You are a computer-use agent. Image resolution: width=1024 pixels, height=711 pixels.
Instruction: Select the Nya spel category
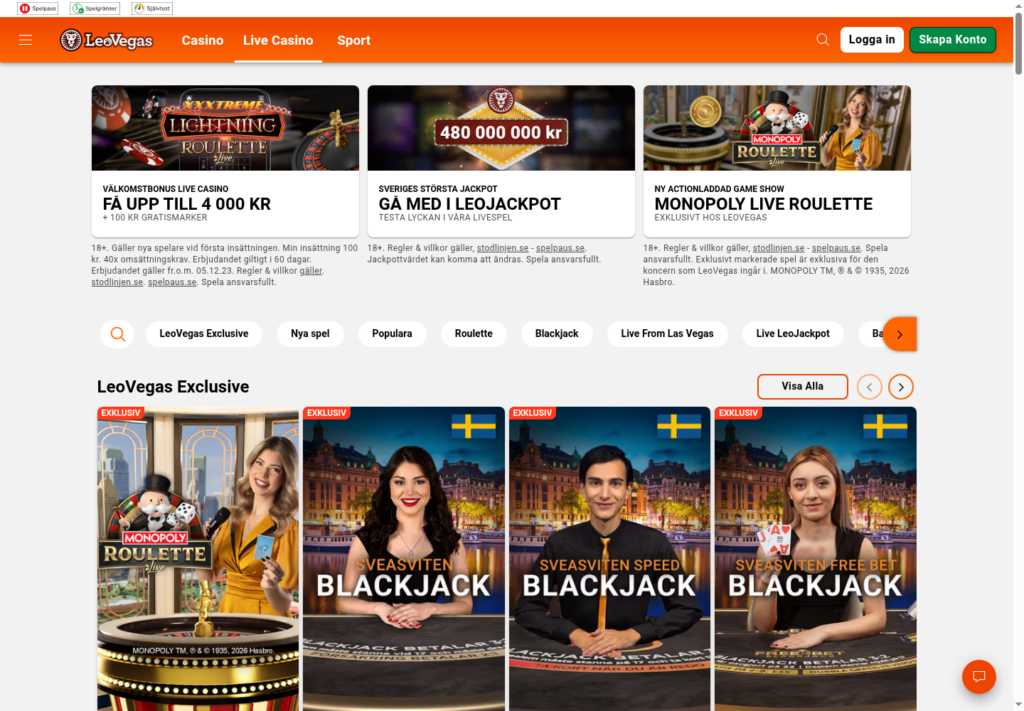[x=310, y=334]
